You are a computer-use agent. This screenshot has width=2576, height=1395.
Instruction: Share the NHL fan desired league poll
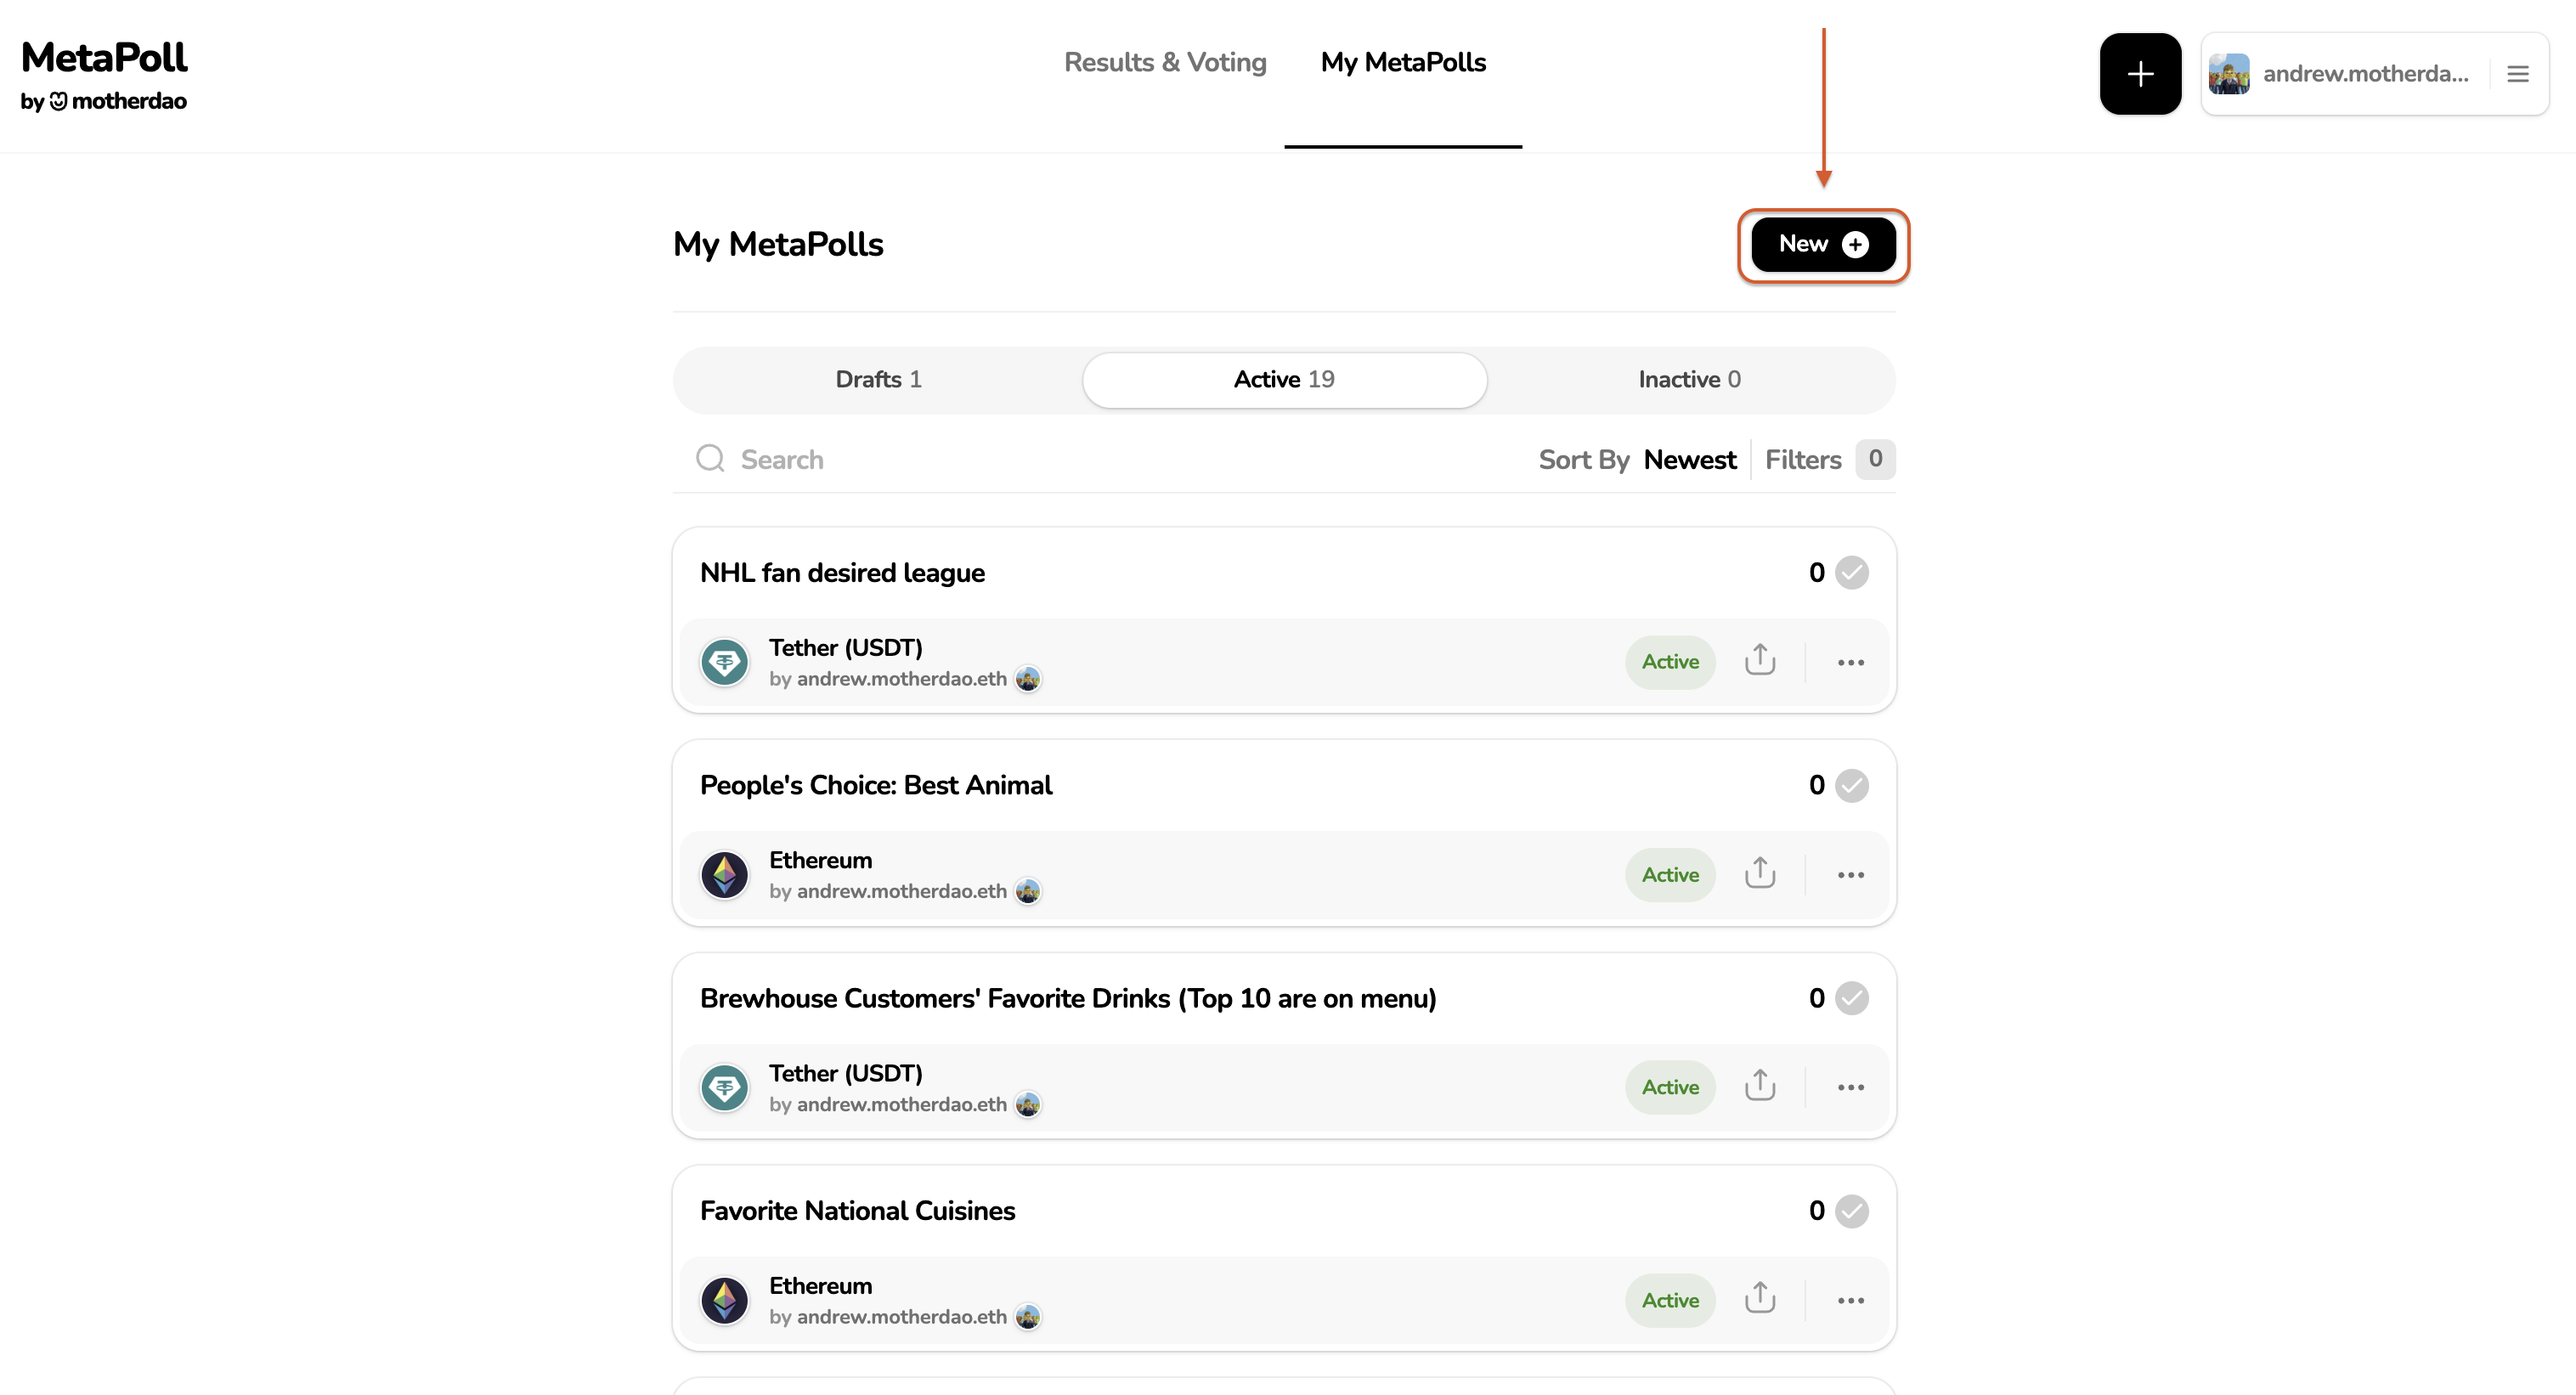(x=1759, y=661)
